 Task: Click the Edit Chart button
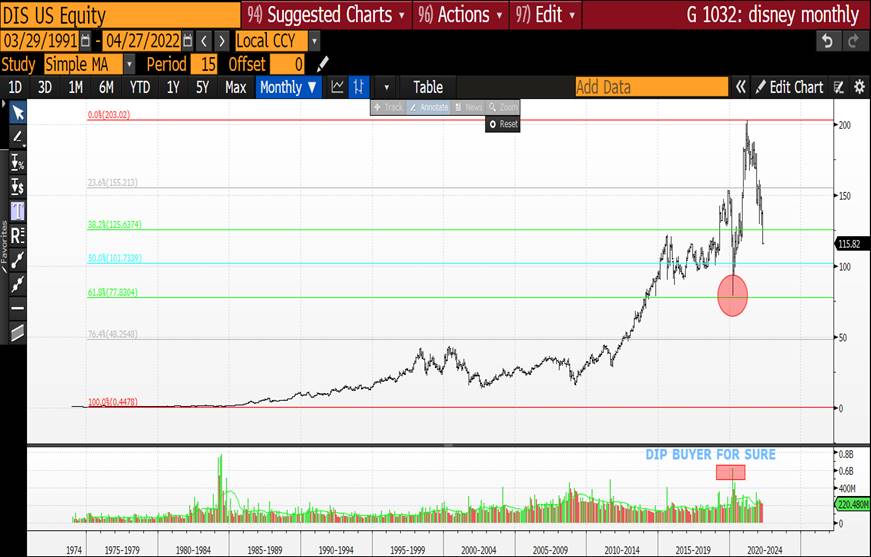[789, 87]
